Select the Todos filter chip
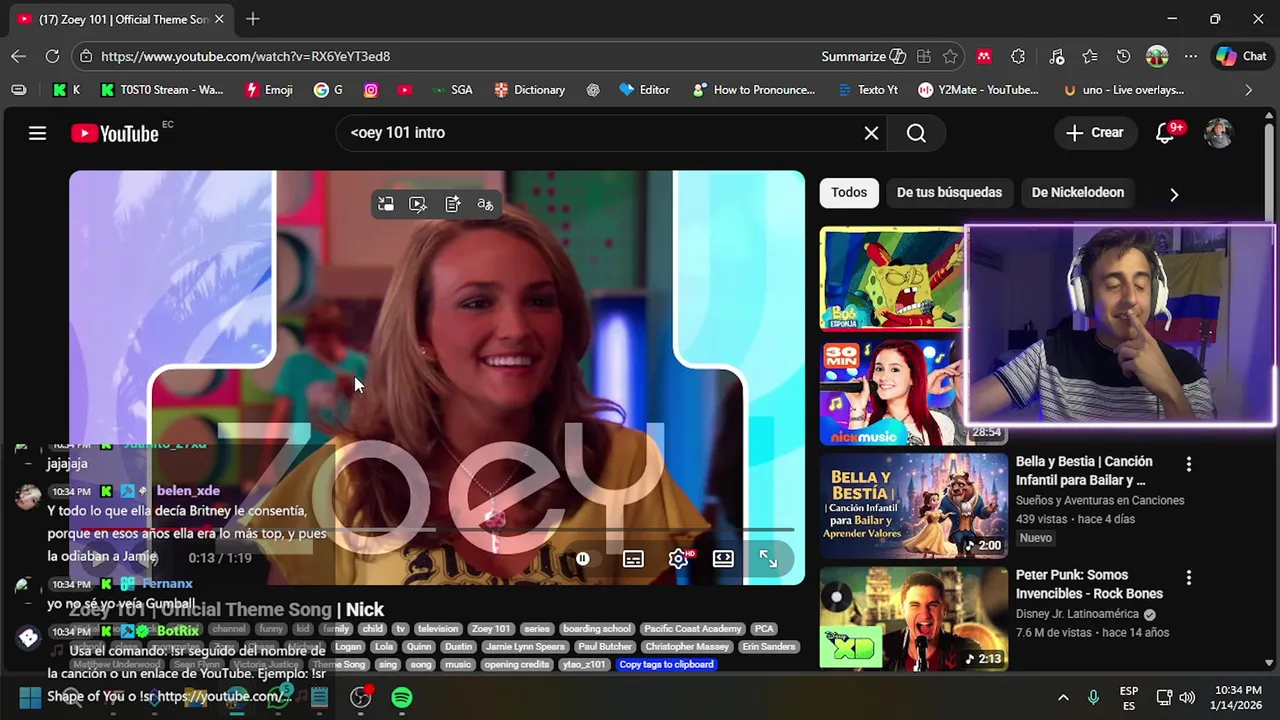 click(849, 193)
